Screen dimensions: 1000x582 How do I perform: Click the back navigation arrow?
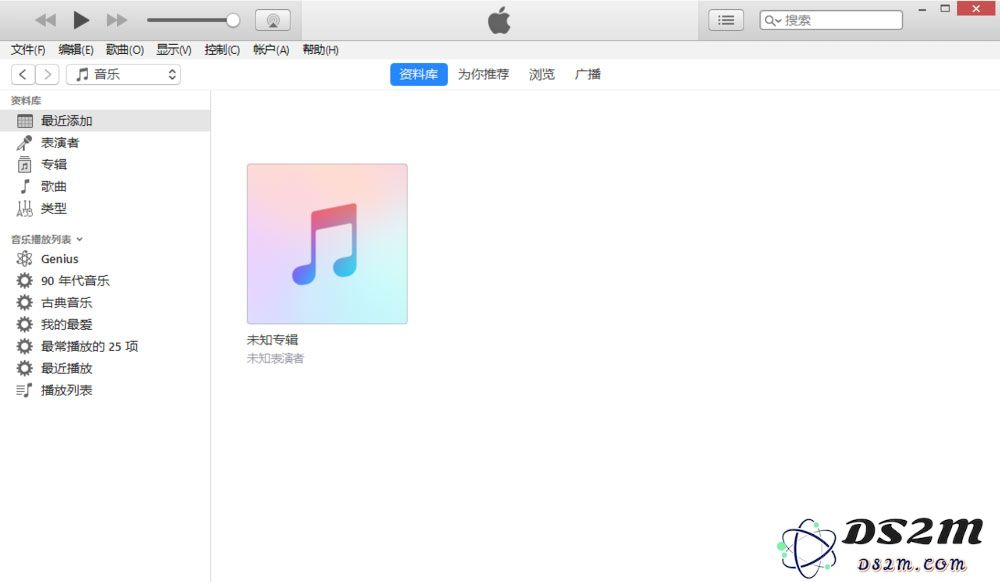[x=23, y=75]
